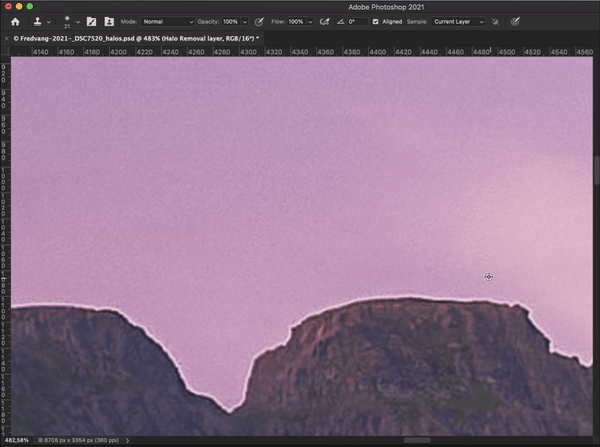Toggle pressure for opacity icon

259,22
